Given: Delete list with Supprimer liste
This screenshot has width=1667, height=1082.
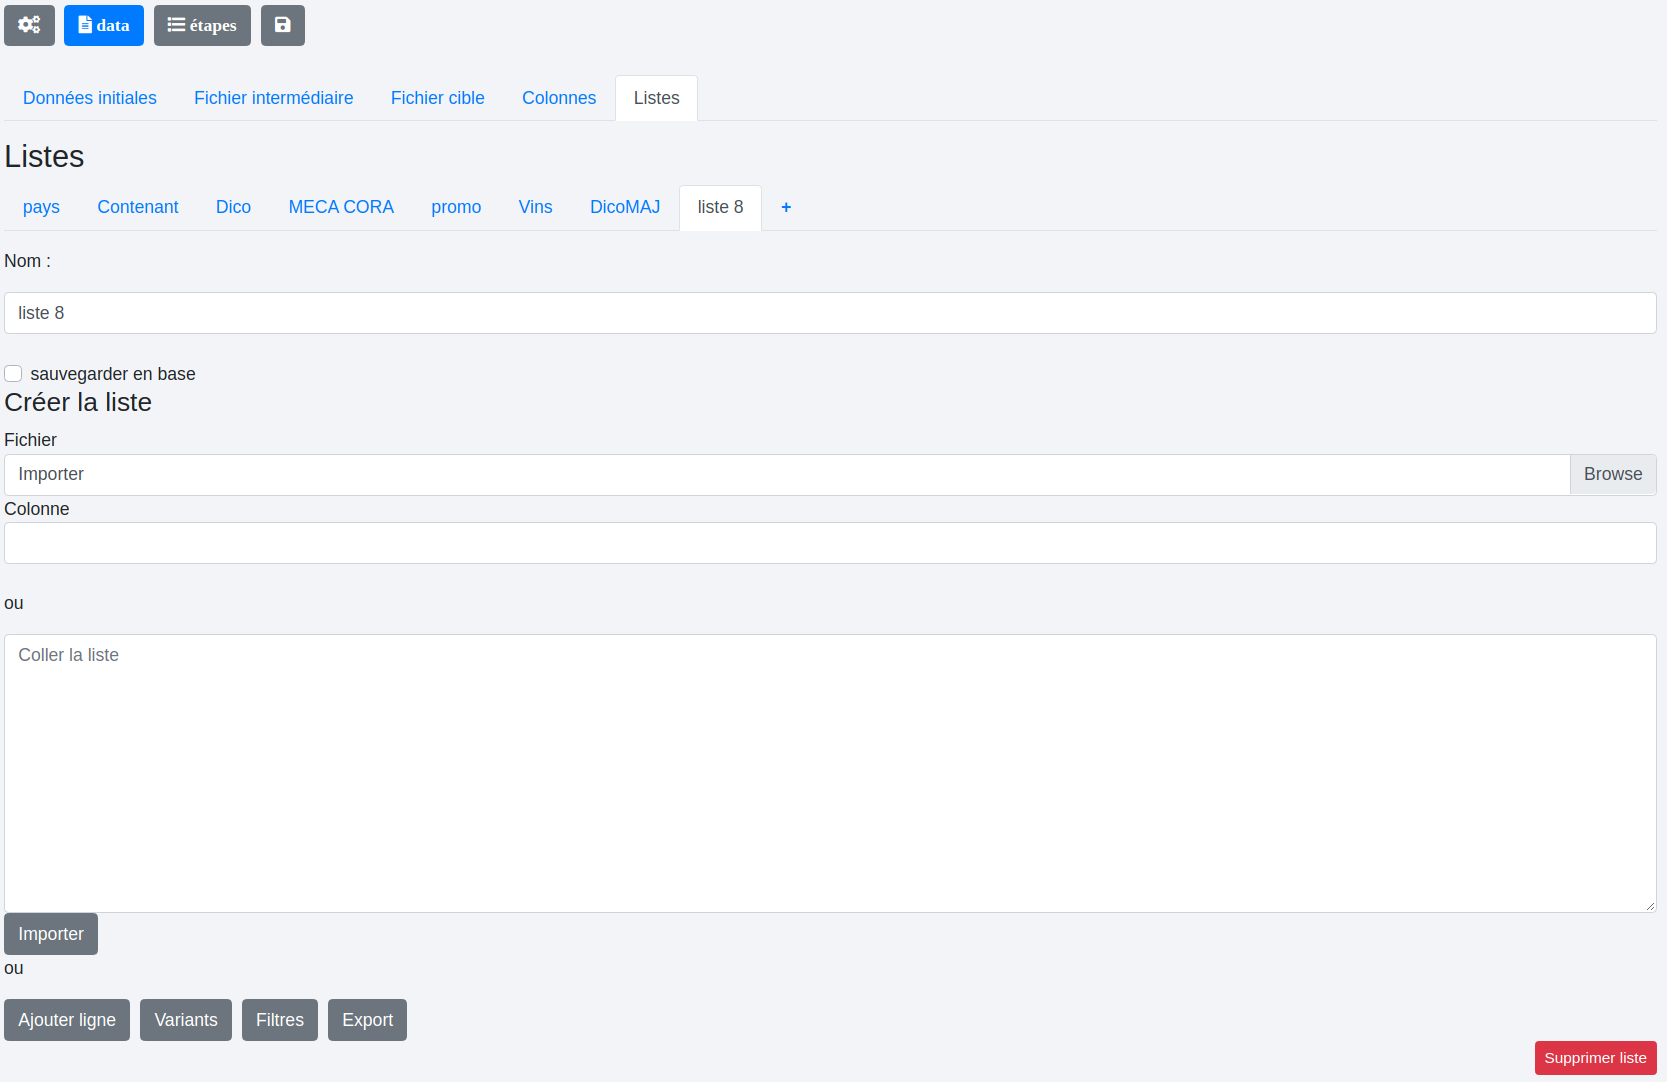Looking at the screenshot, I should click(1595, 1058).
